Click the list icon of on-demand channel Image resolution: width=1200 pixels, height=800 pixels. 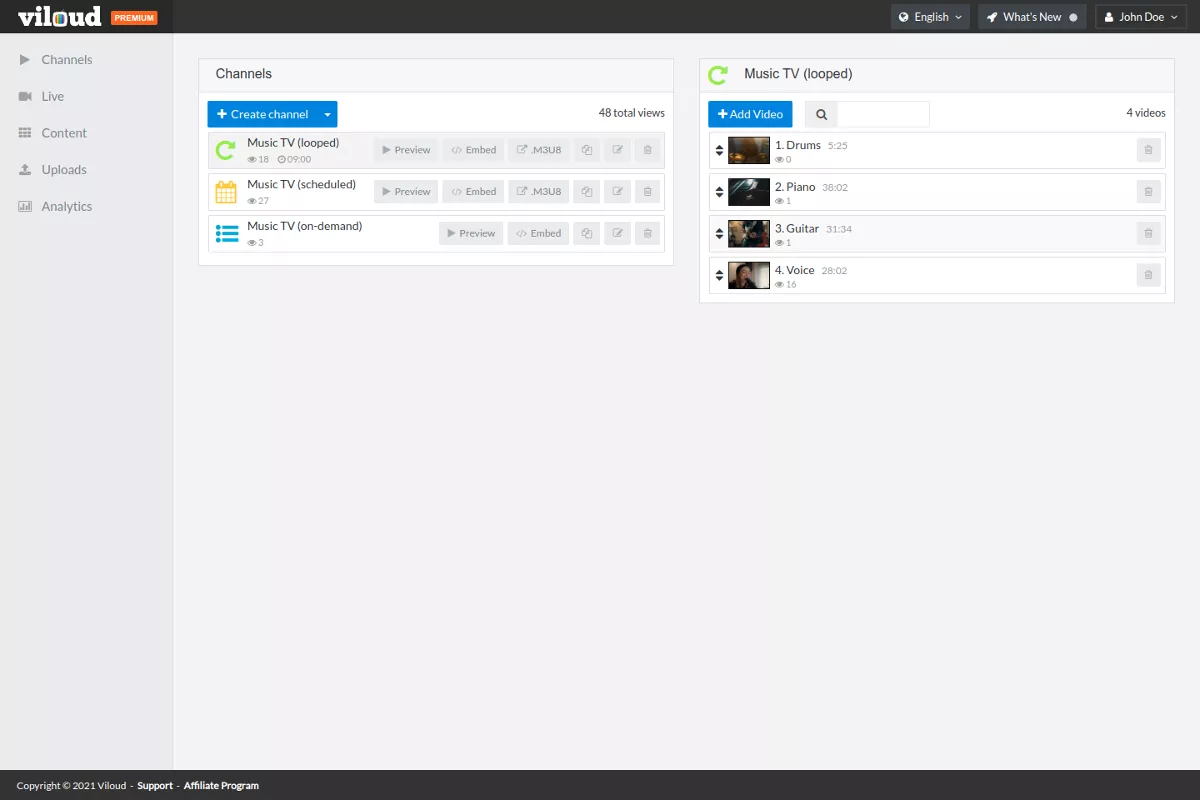pyautogui.click(x=227, y=234)
